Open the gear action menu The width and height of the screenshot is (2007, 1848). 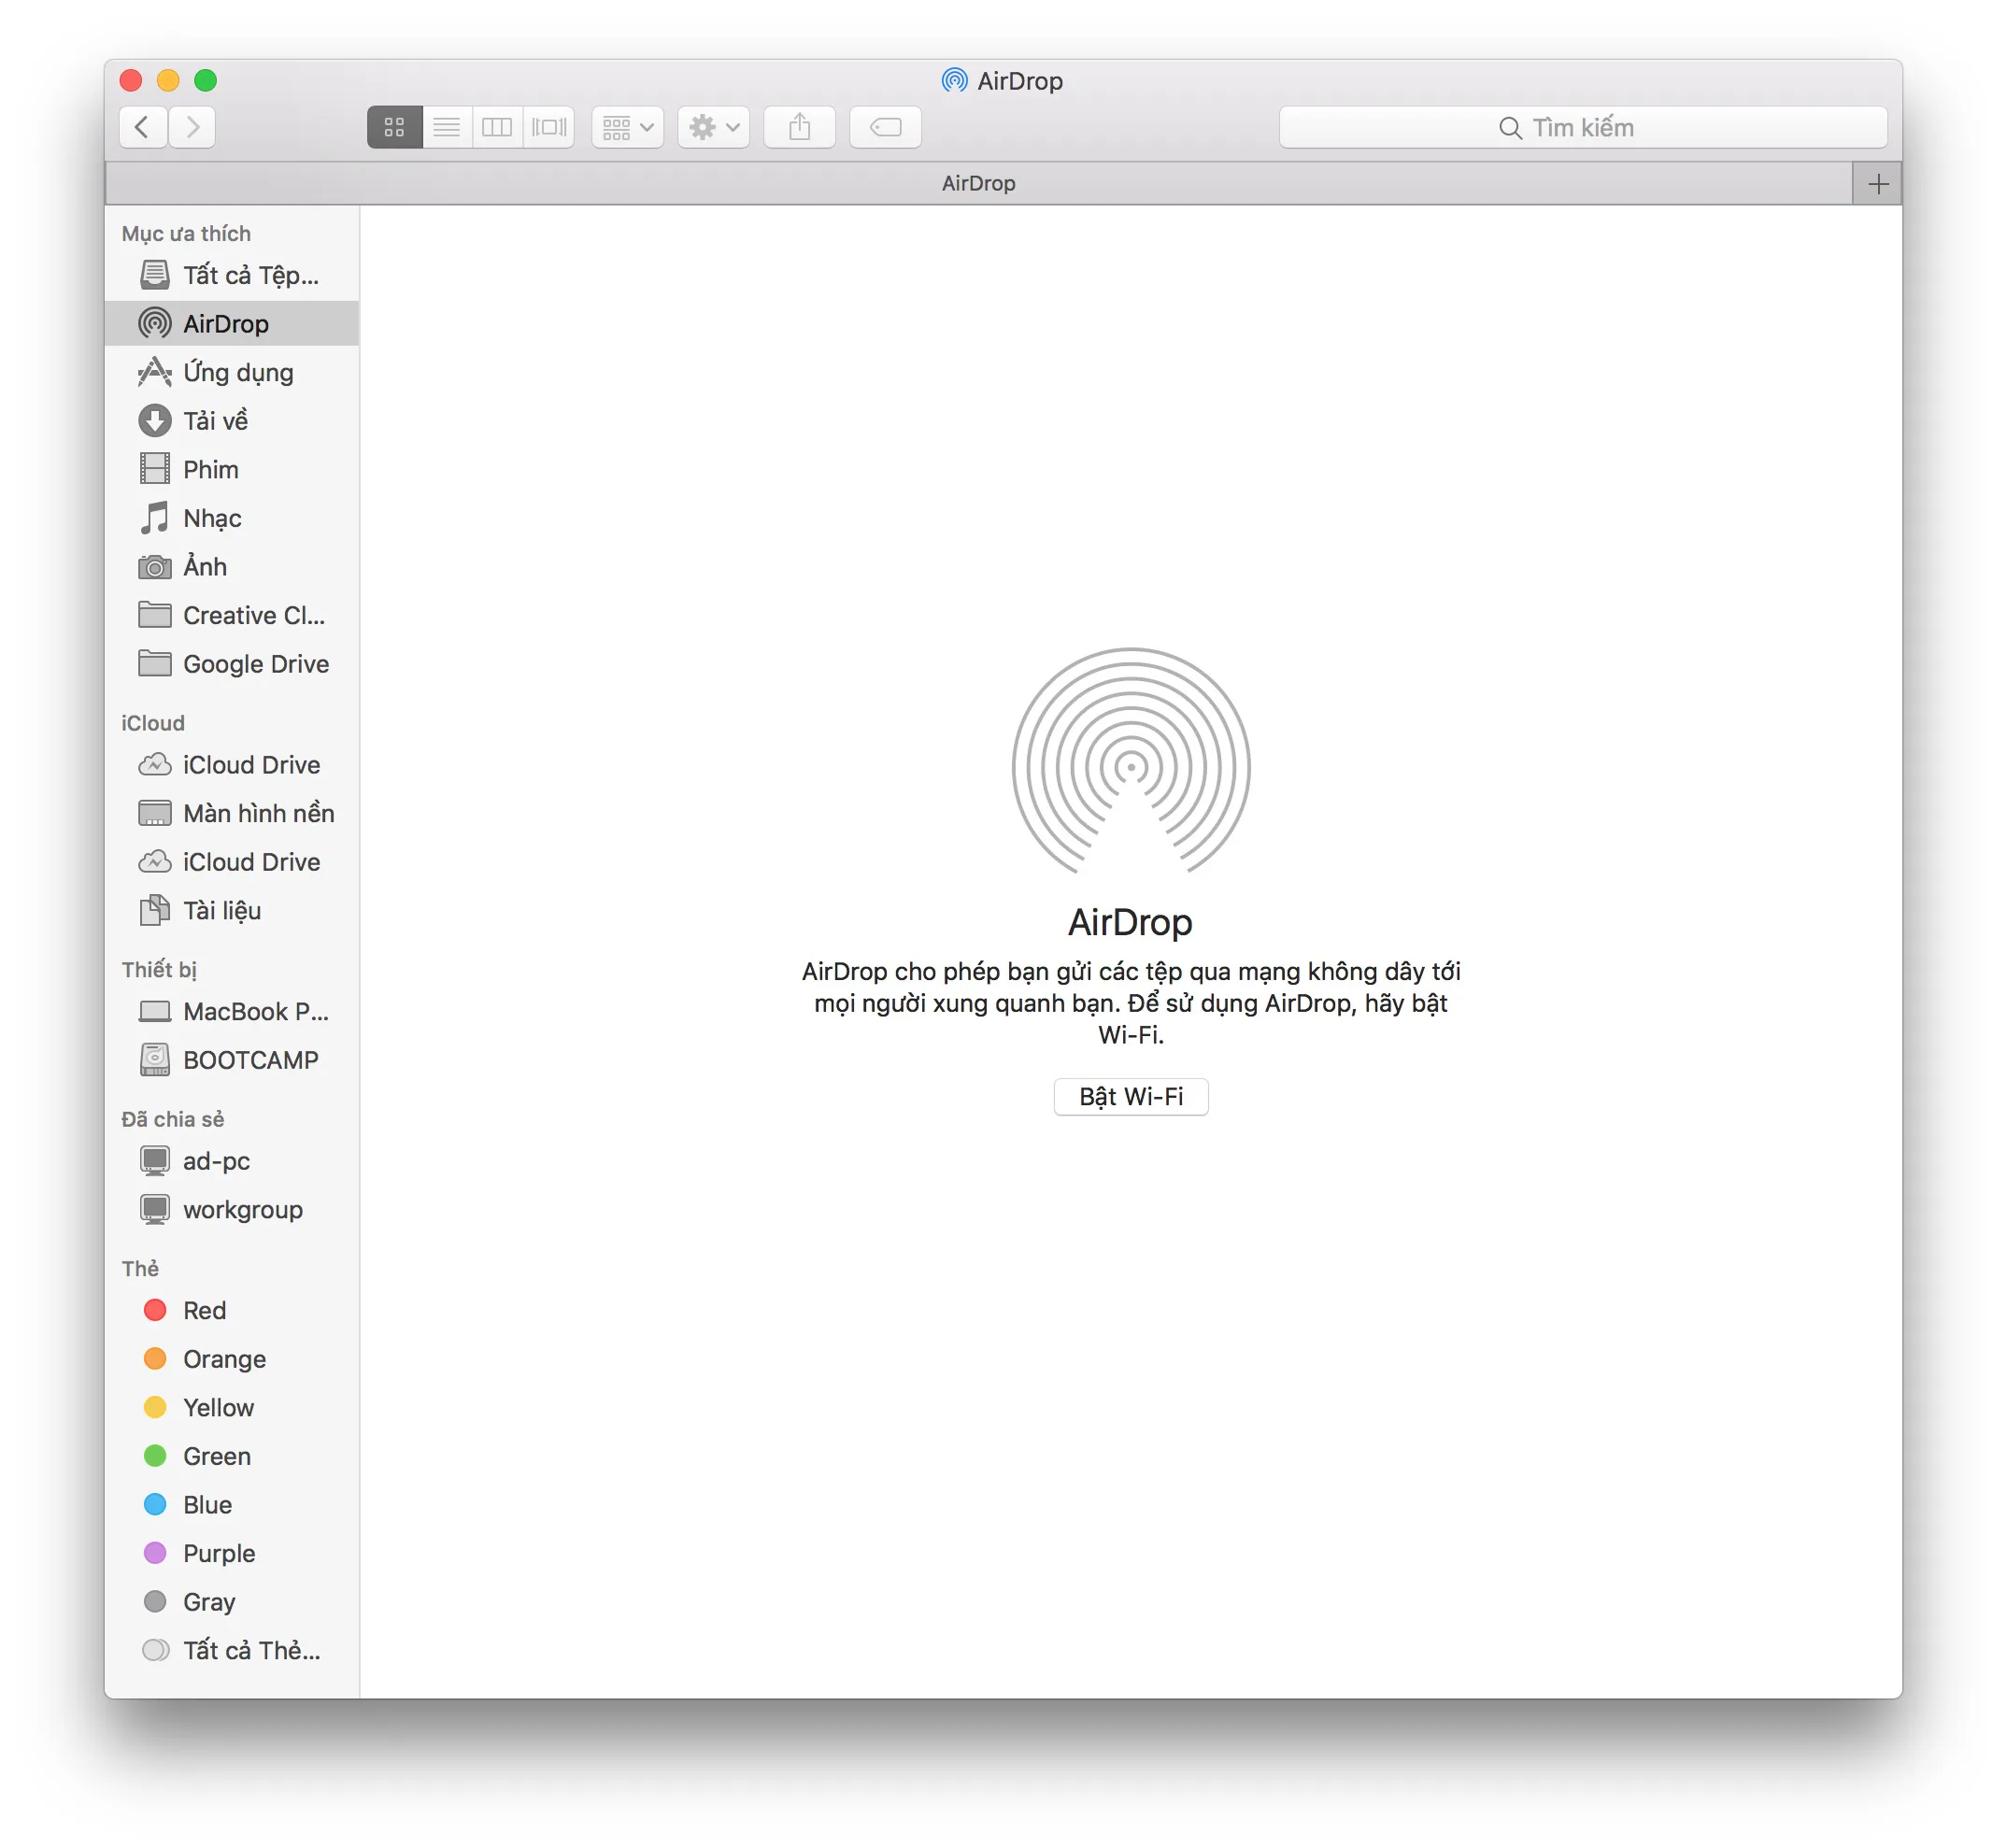713,127
